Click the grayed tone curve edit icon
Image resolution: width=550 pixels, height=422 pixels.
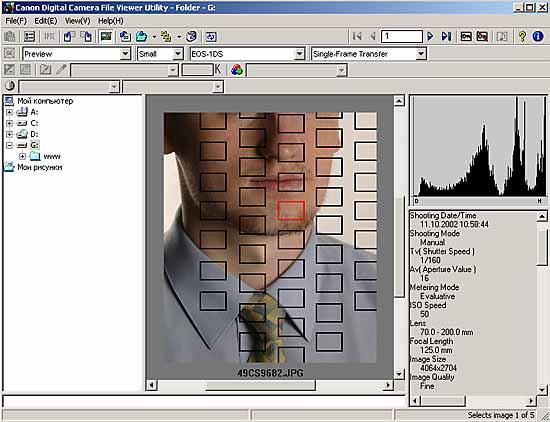45,69
